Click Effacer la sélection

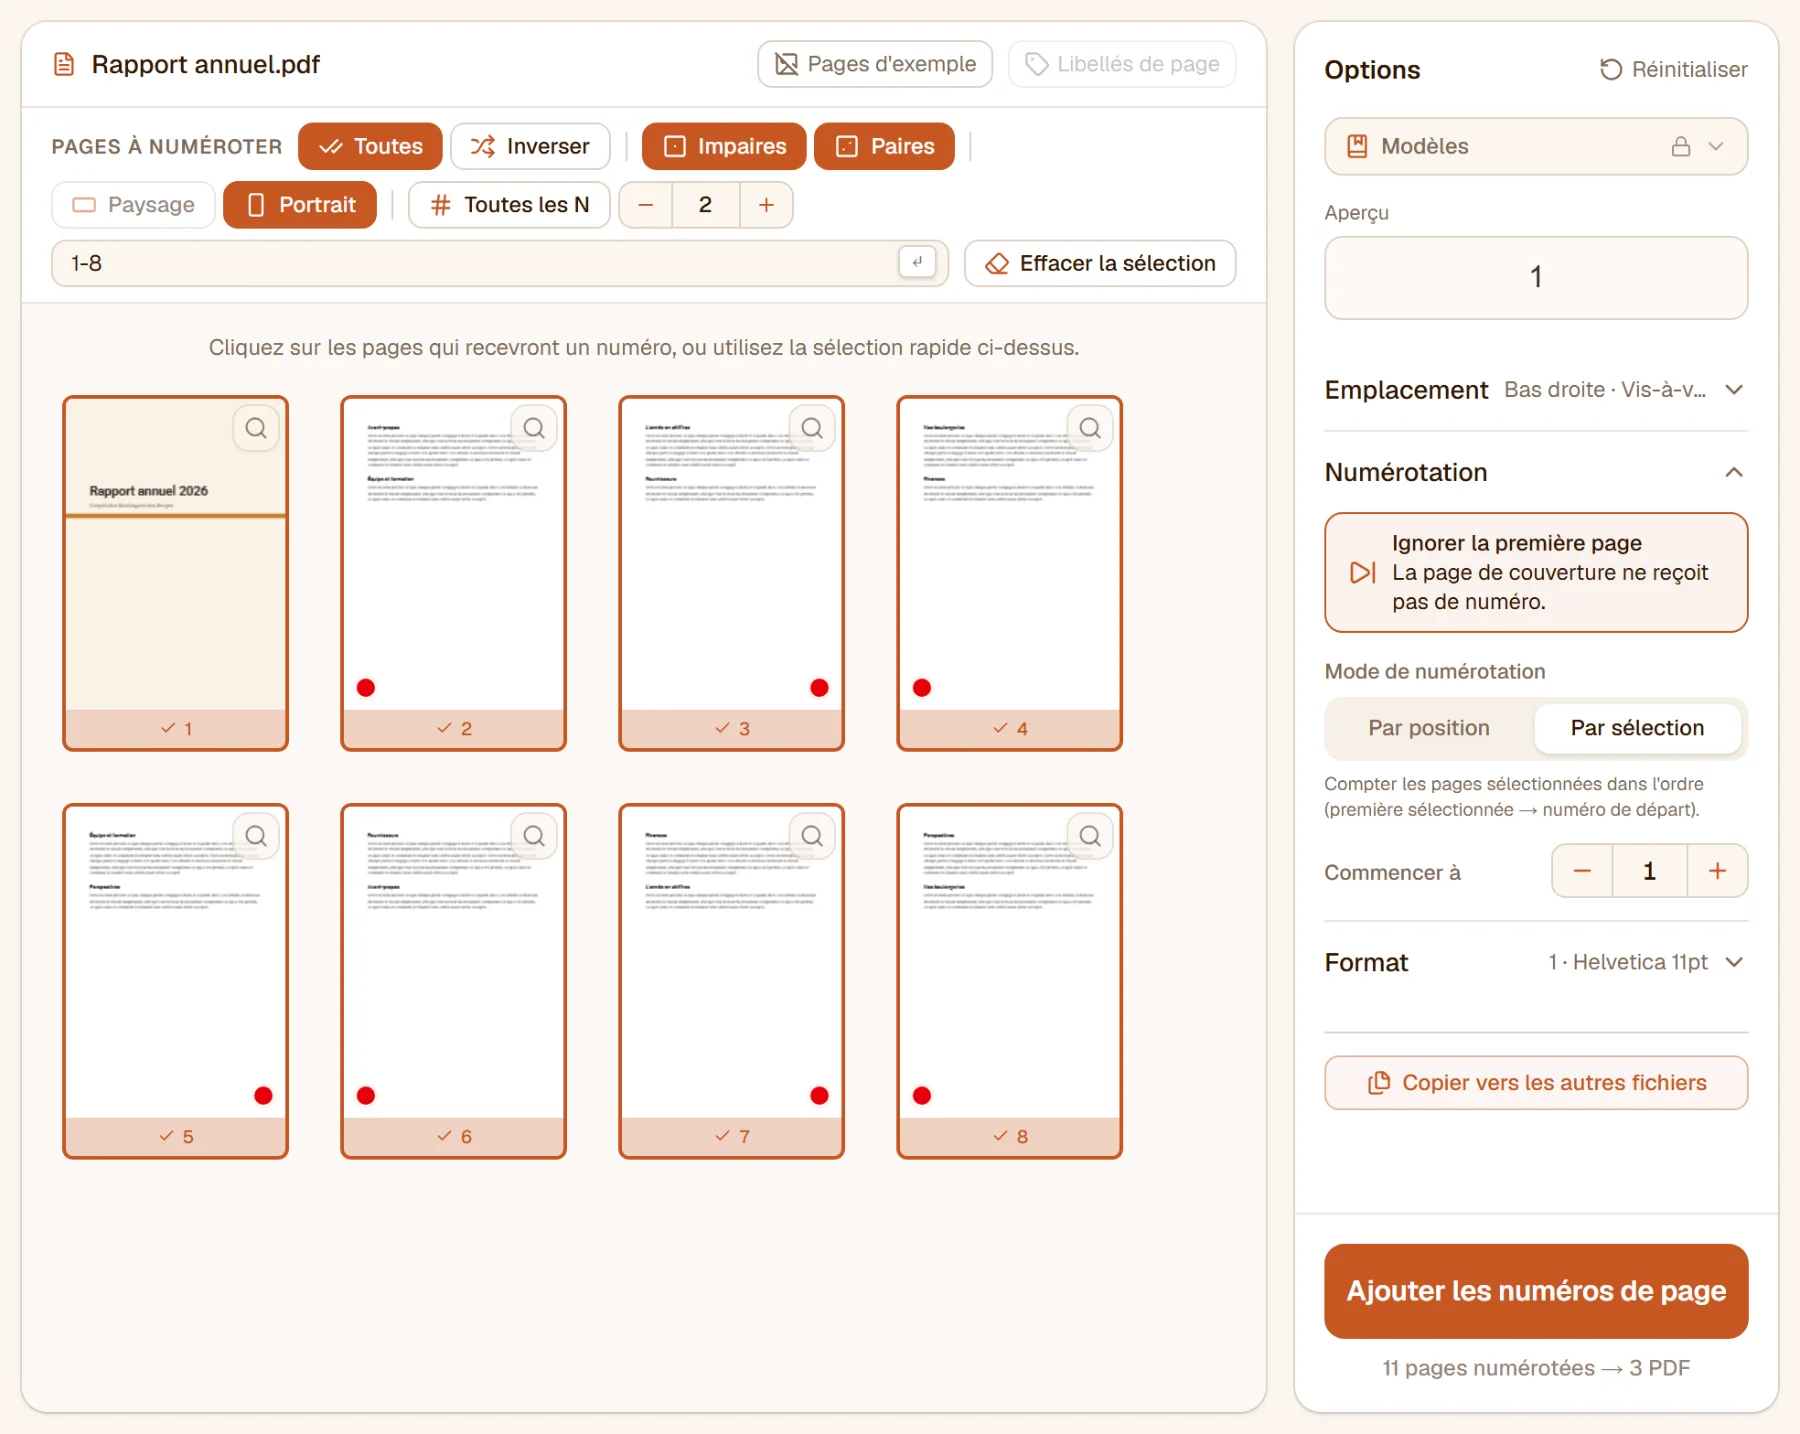[x=1100, y=263]
